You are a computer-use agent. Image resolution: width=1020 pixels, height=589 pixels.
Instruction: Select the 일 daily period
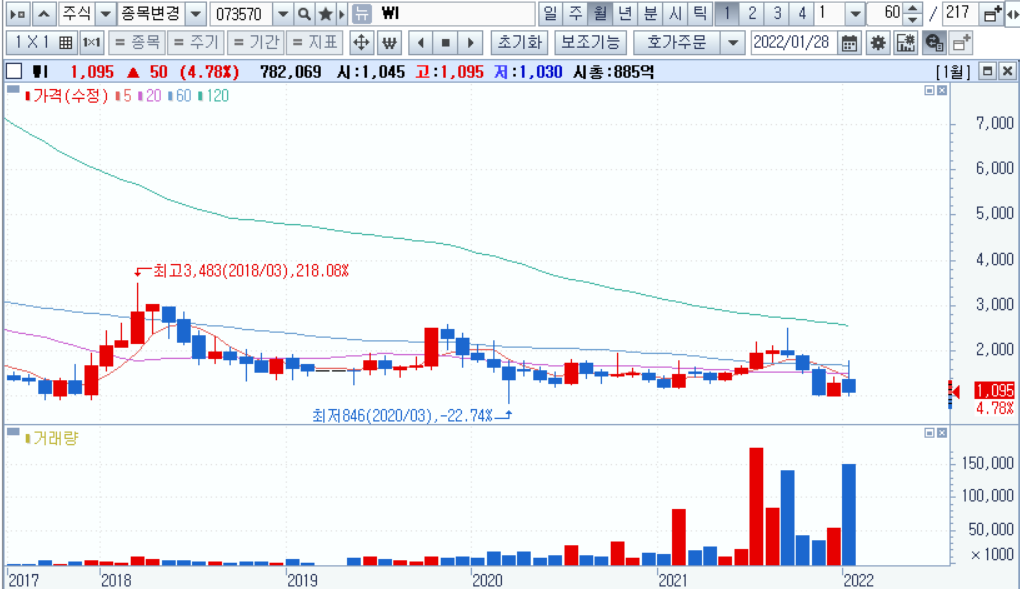(550, 14)
